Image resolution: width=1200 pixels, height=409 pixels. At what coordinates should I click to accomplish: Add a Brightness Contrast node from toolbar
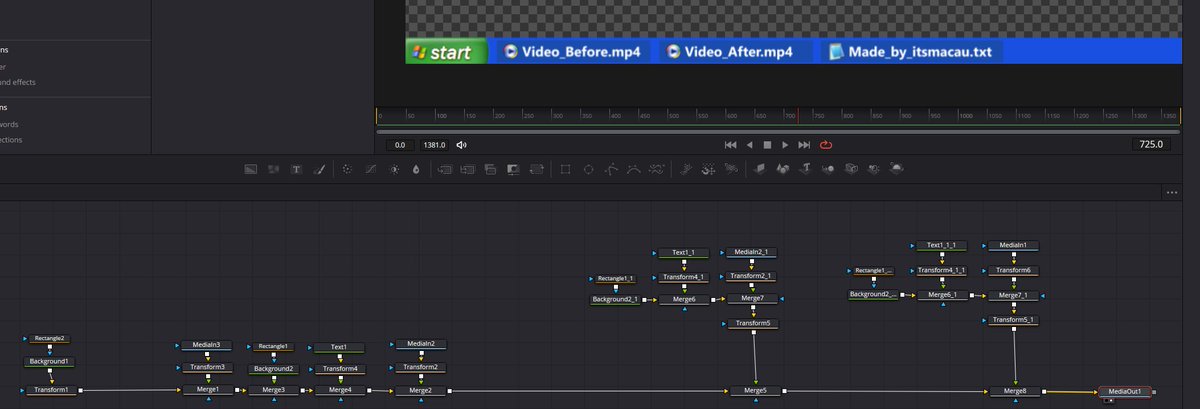(x=393, y=169)
